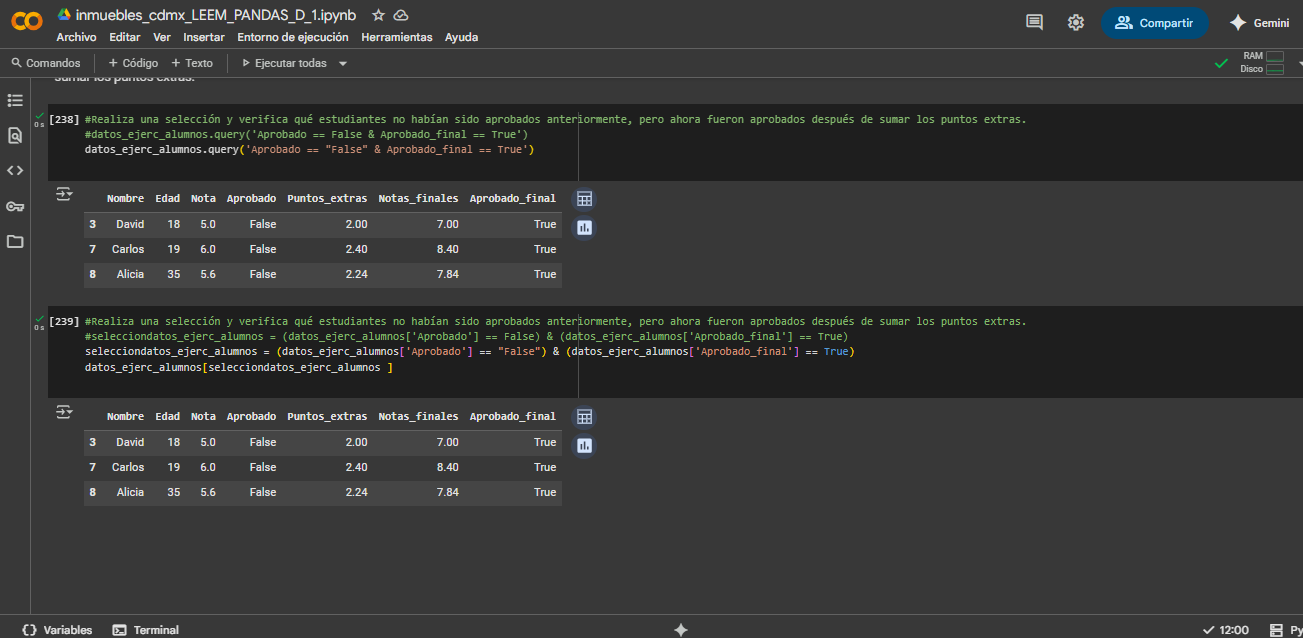Add a new code cell with + Código

pyautogui.click(x=133, y=63)
